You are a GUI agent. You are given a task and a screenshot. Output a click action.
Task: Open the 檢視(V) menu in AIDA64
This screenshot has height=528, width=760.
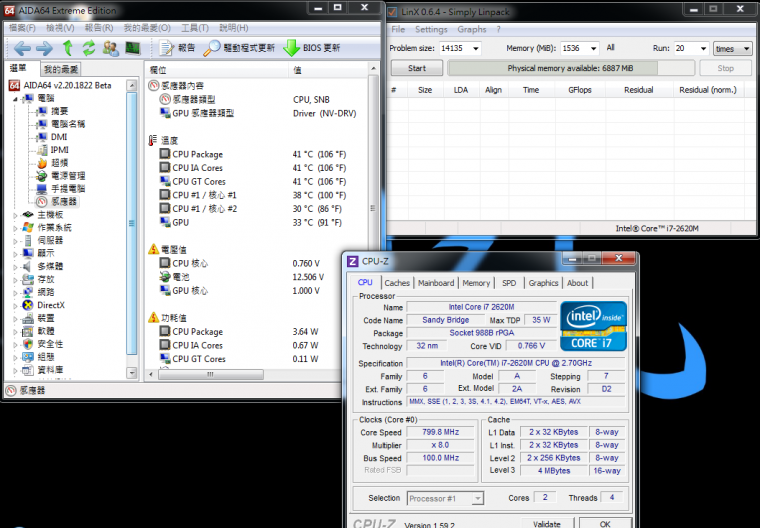(x=61, y=28)
